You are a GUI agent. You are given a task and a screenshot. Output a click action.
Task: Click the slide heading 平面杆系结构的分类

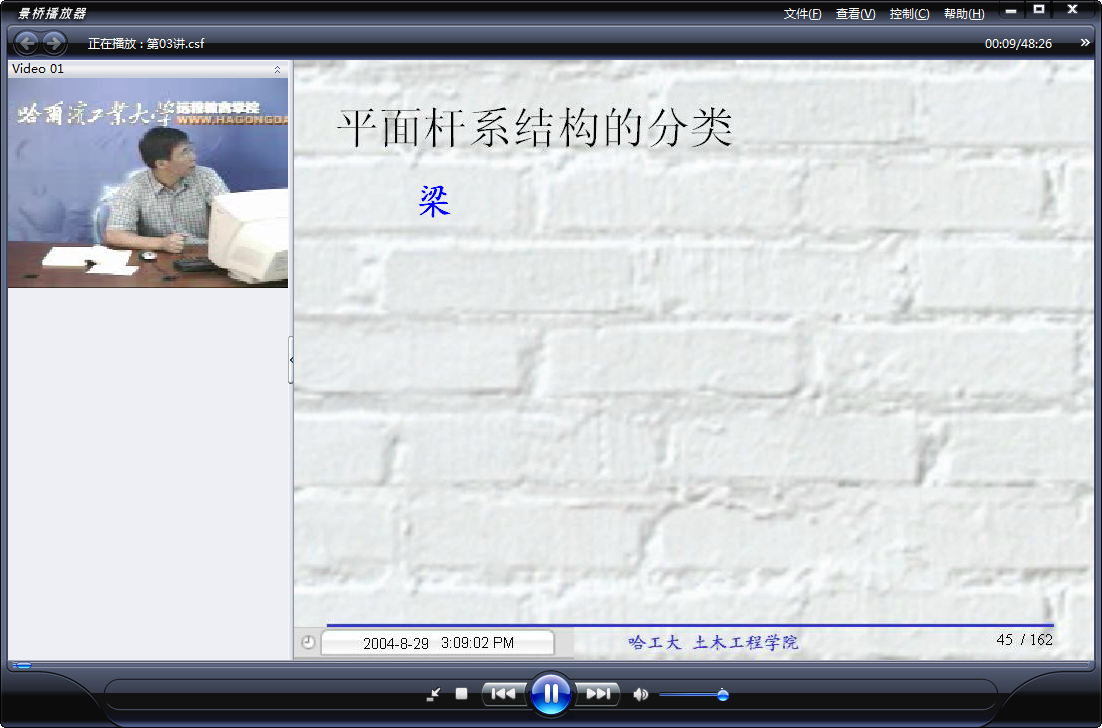tap(535, 127)
